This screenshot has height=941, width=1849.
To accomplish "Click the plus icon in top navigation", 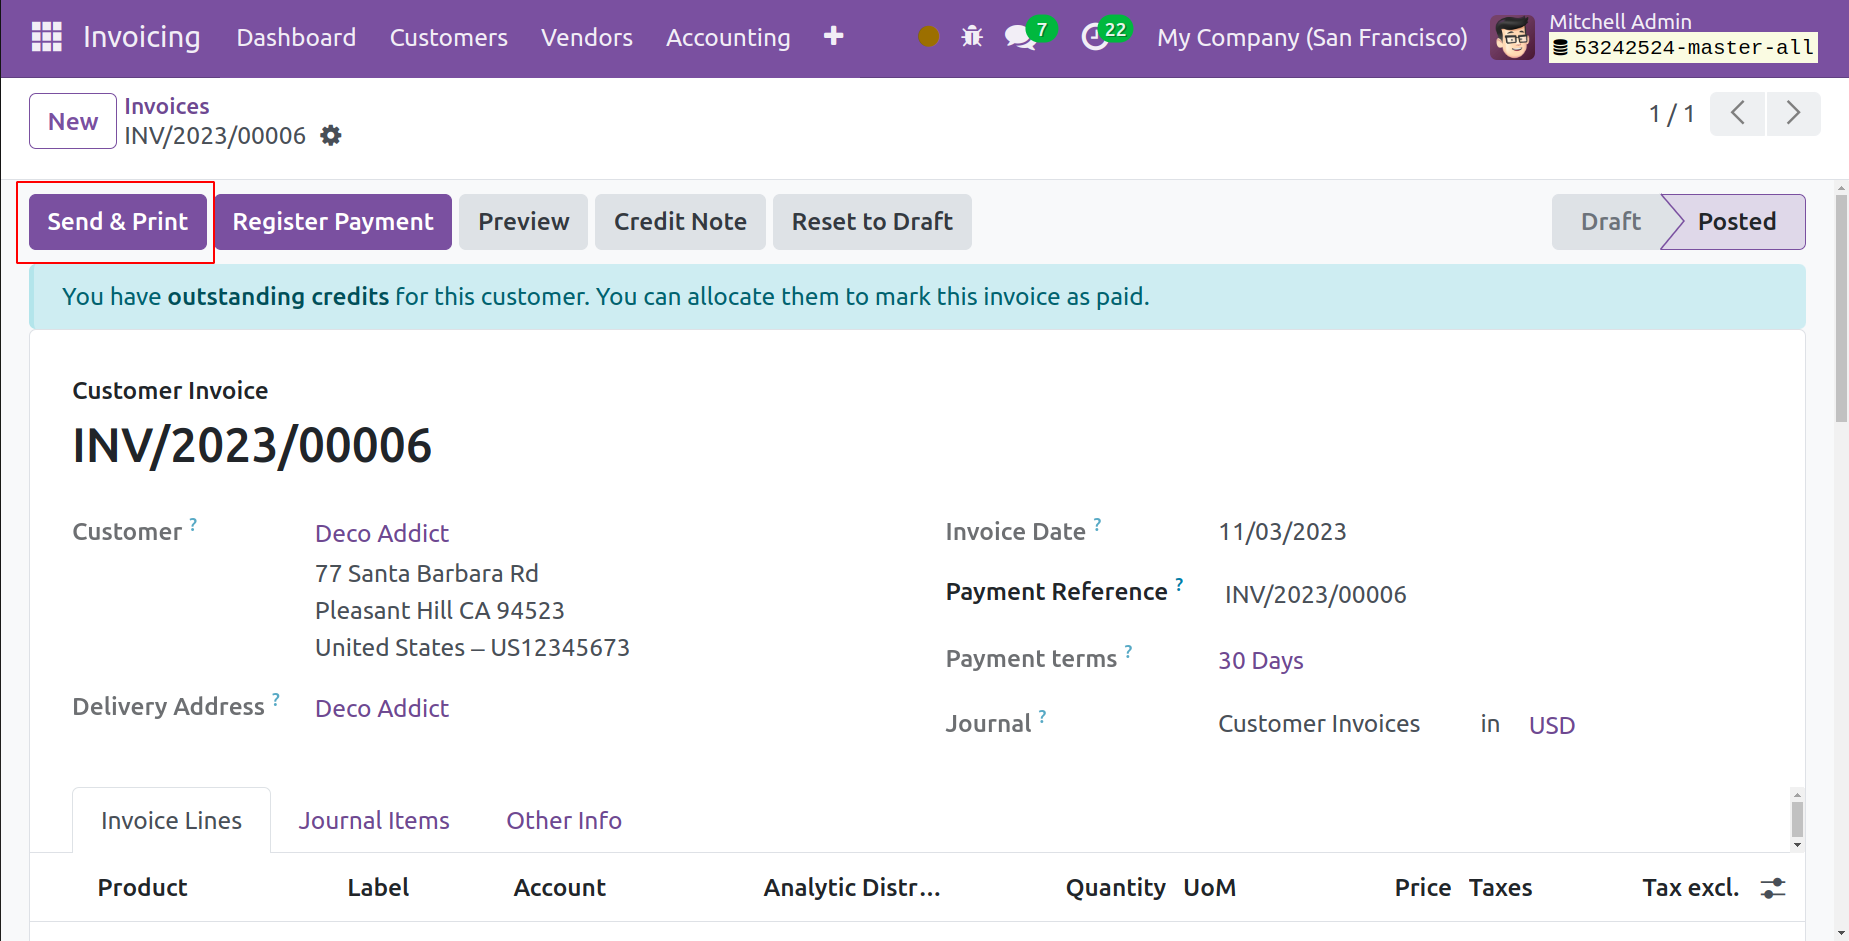I will (x=833, y=37).
